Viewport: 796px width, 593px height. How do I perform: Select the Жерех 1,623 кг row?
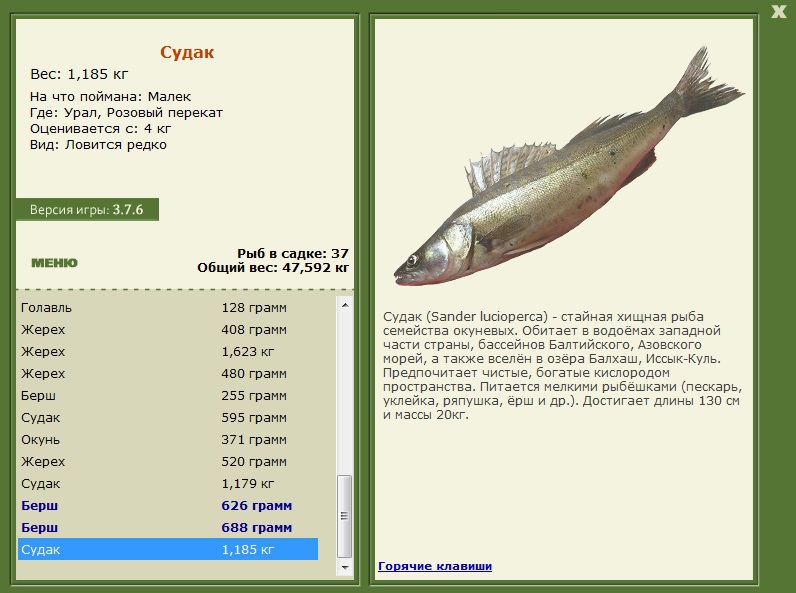click(x=168, y=351)
